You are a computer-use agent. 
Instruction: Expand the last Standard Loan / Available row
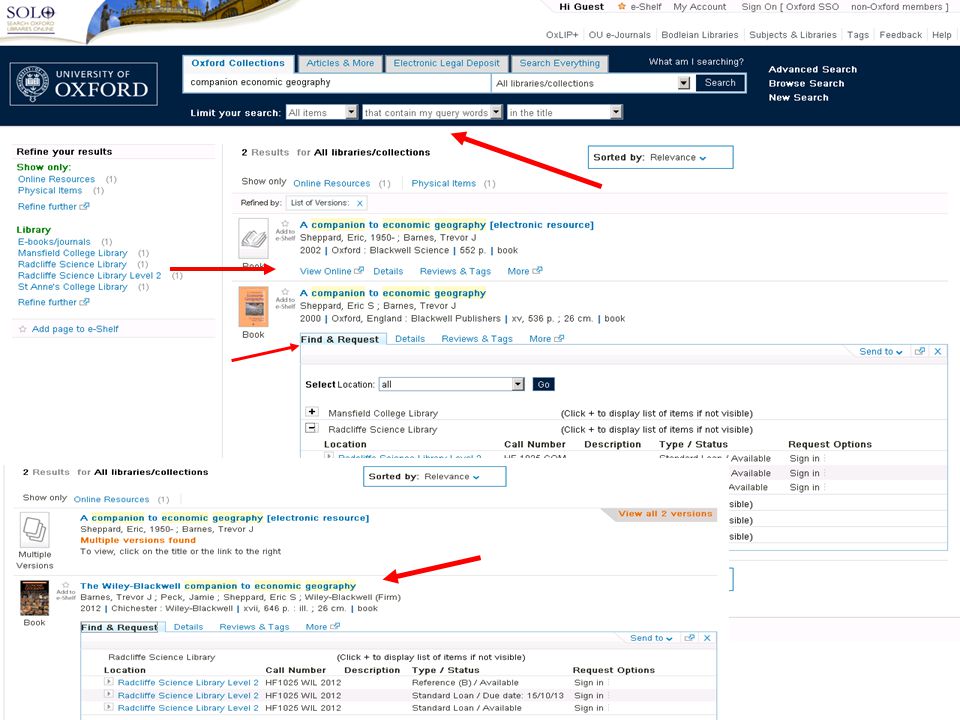click(x=108, y=707)
